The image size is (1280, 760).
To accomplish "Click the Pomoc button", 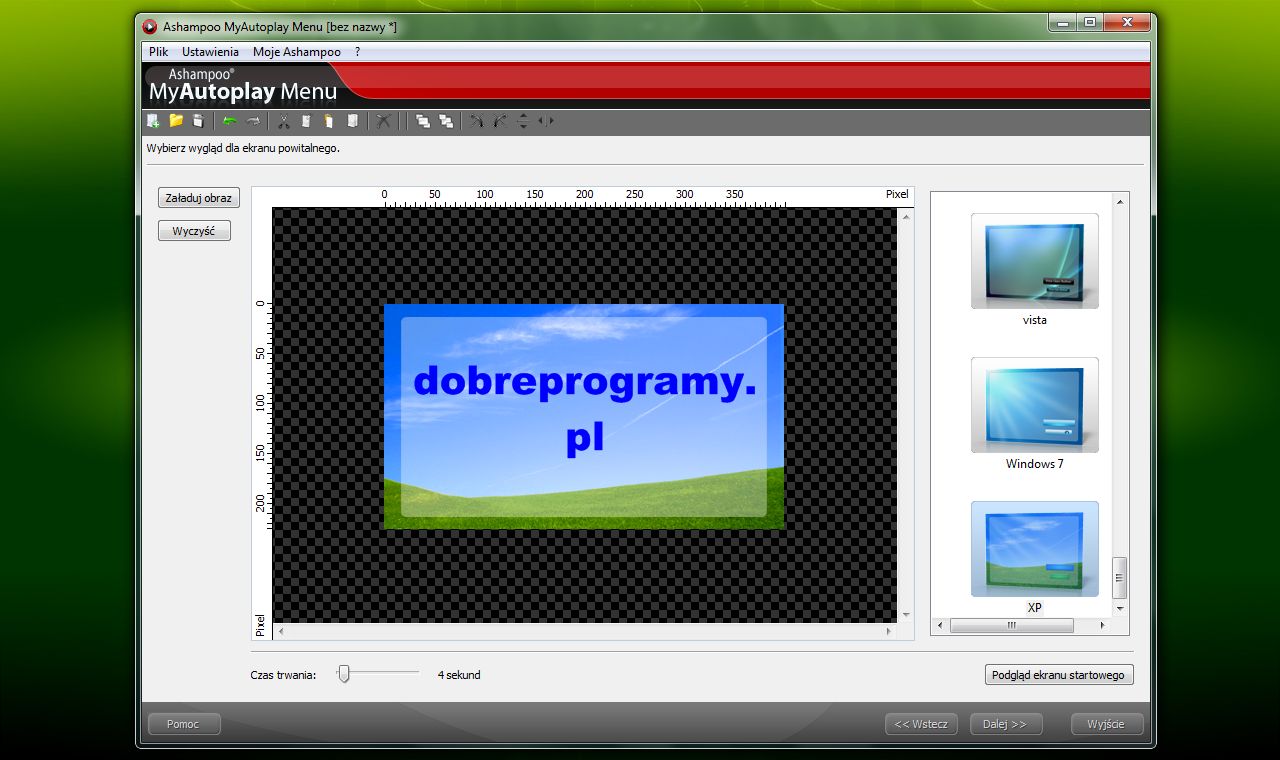I will coord(184,724).
